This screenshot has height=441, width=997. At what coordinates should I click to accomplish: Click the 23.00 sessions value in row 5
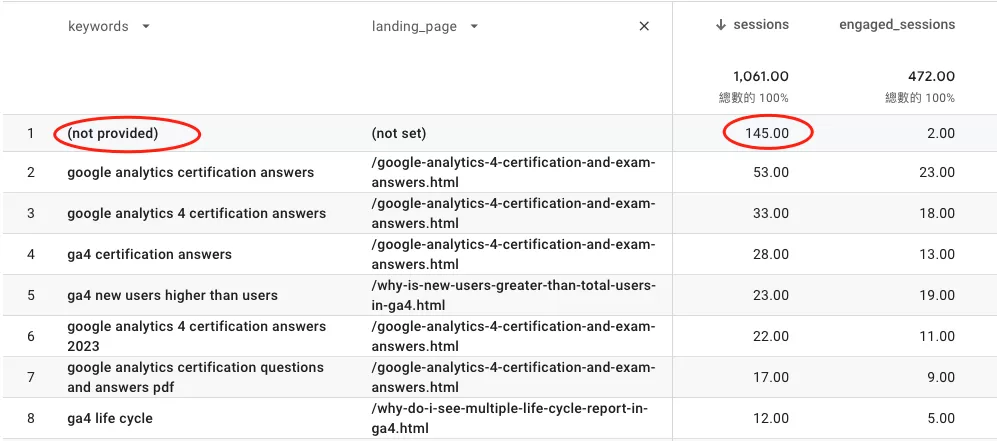tap(771, 295)
